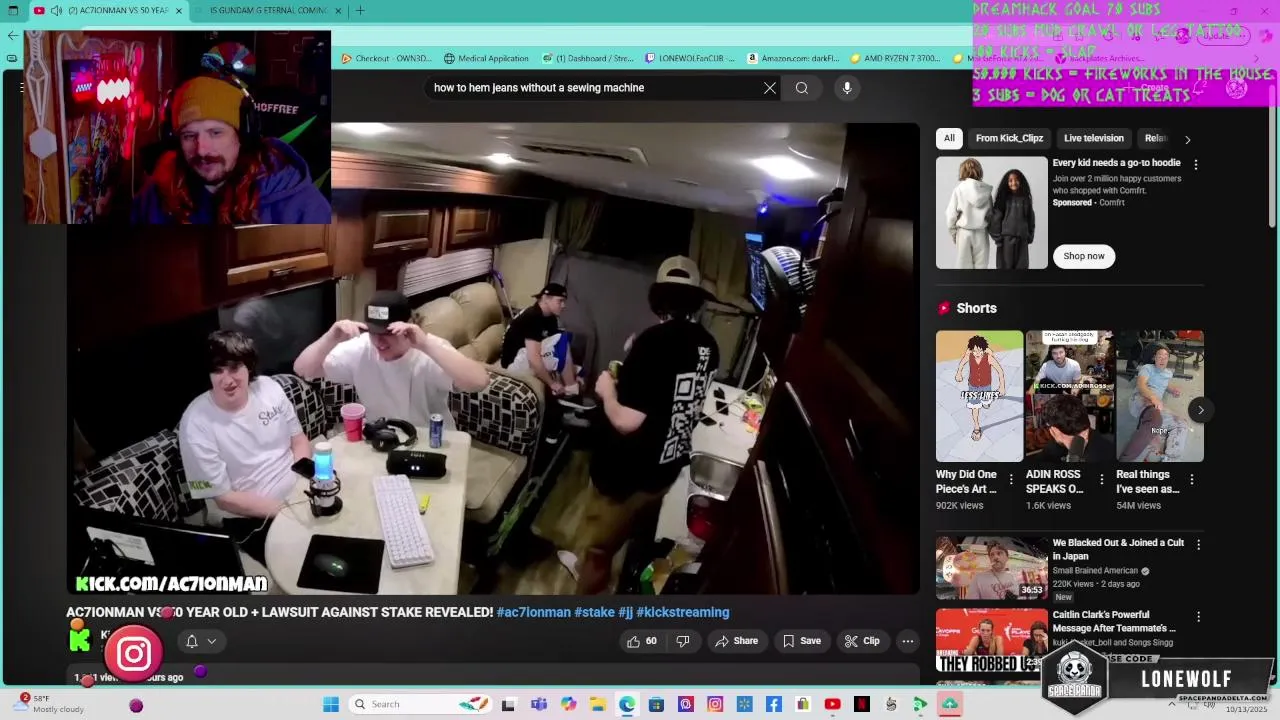
Task: Mute the tab via its speaker icon
Action: tap(56, 11)
